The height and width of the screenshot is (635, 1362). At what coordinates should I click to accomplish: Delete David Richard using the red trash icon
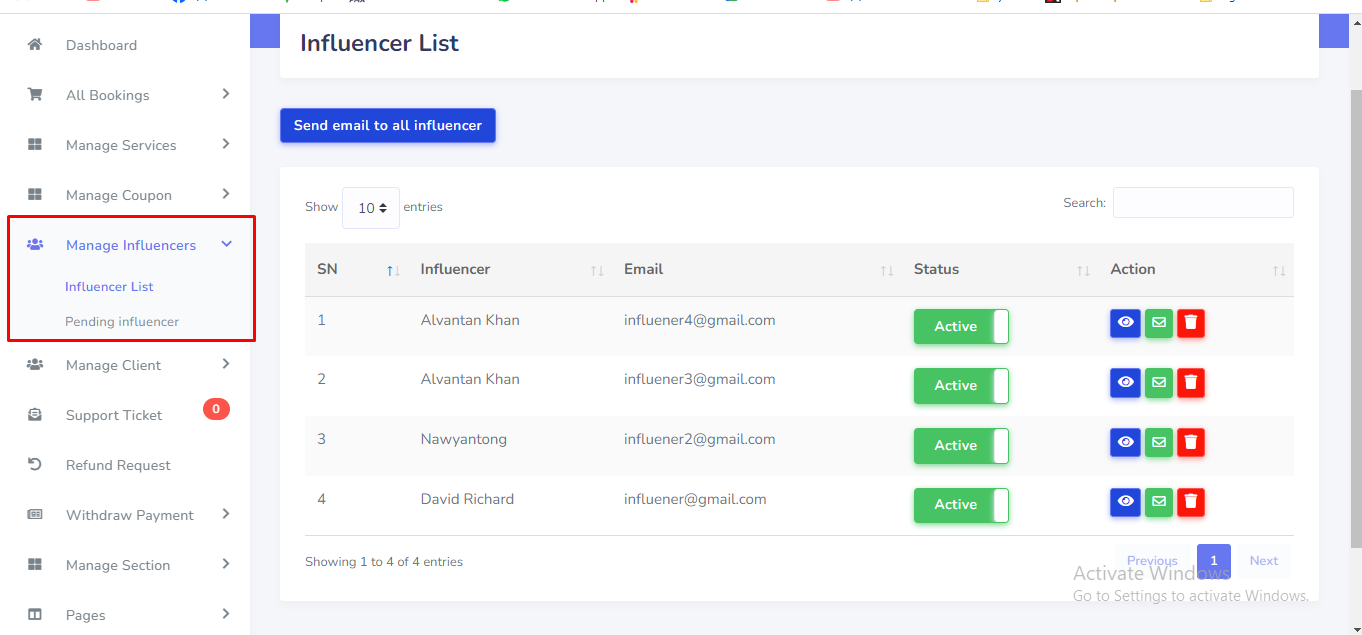click(x=1190, y=502)
